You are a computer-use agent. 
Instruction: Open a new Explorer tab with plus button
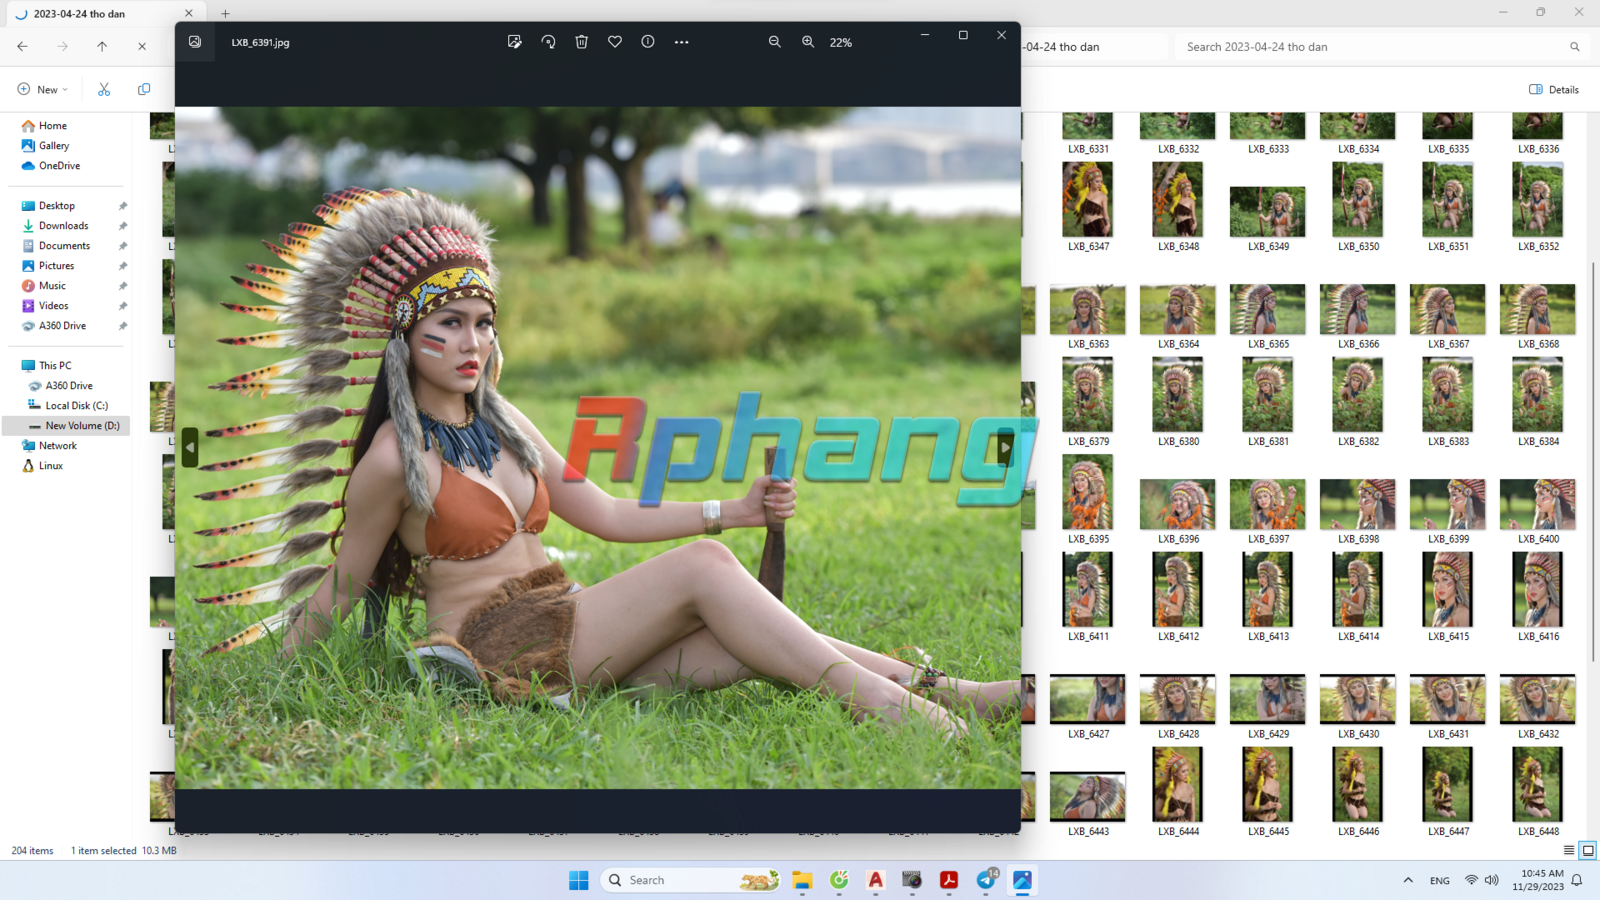click(x=225, y=14)
